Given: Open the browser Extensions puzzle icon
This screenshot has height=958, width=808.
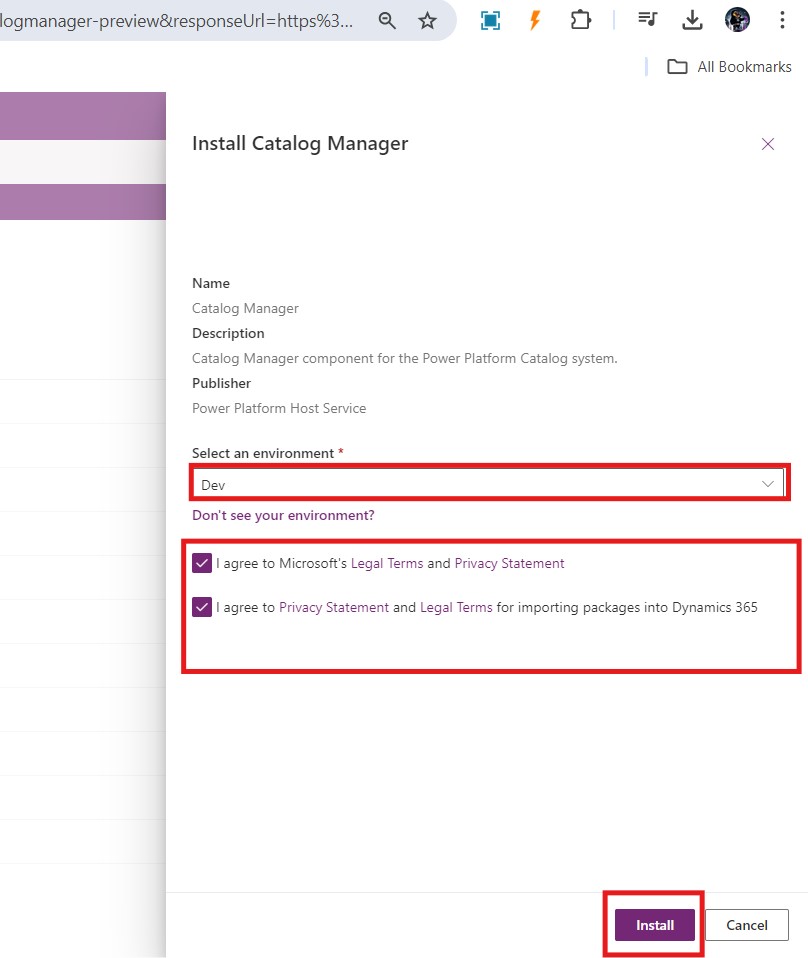Looking at the screenshot, I should (x=580, y=20).
